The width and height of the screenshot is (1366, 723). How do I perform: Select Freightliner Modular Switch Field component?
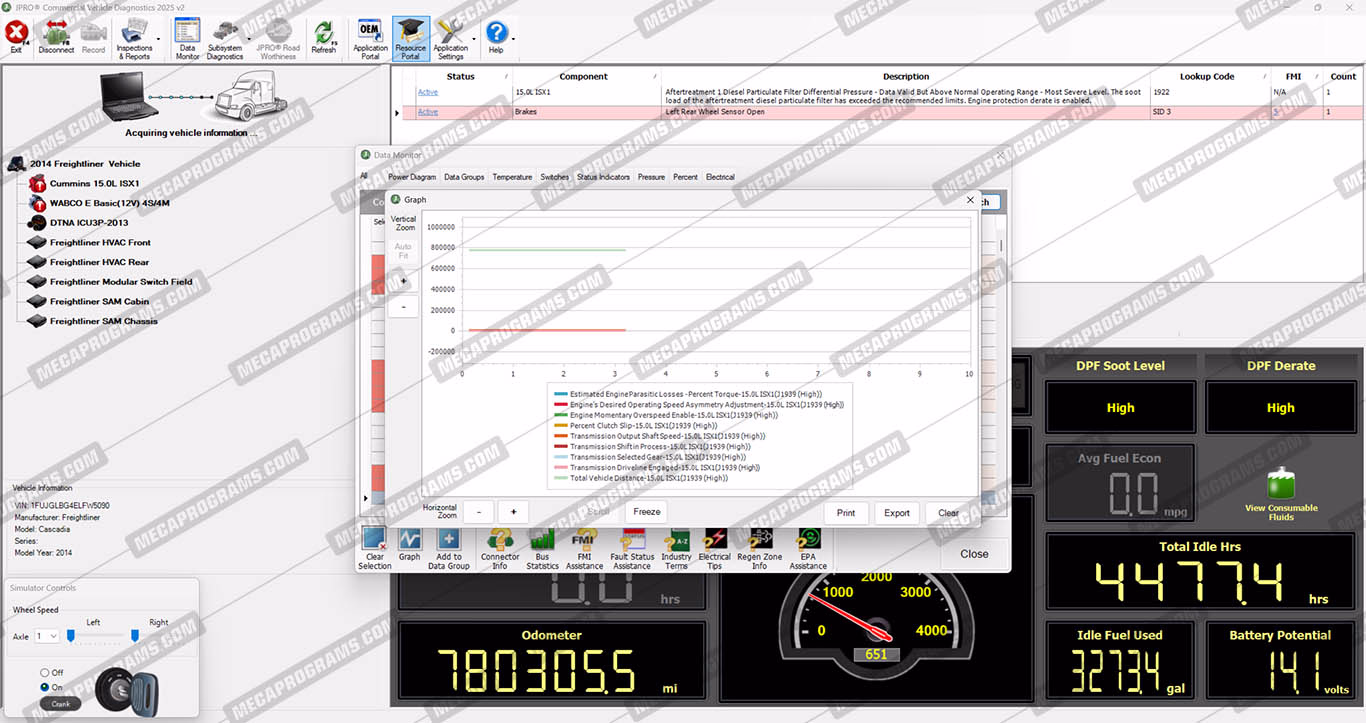coord(121,282)
